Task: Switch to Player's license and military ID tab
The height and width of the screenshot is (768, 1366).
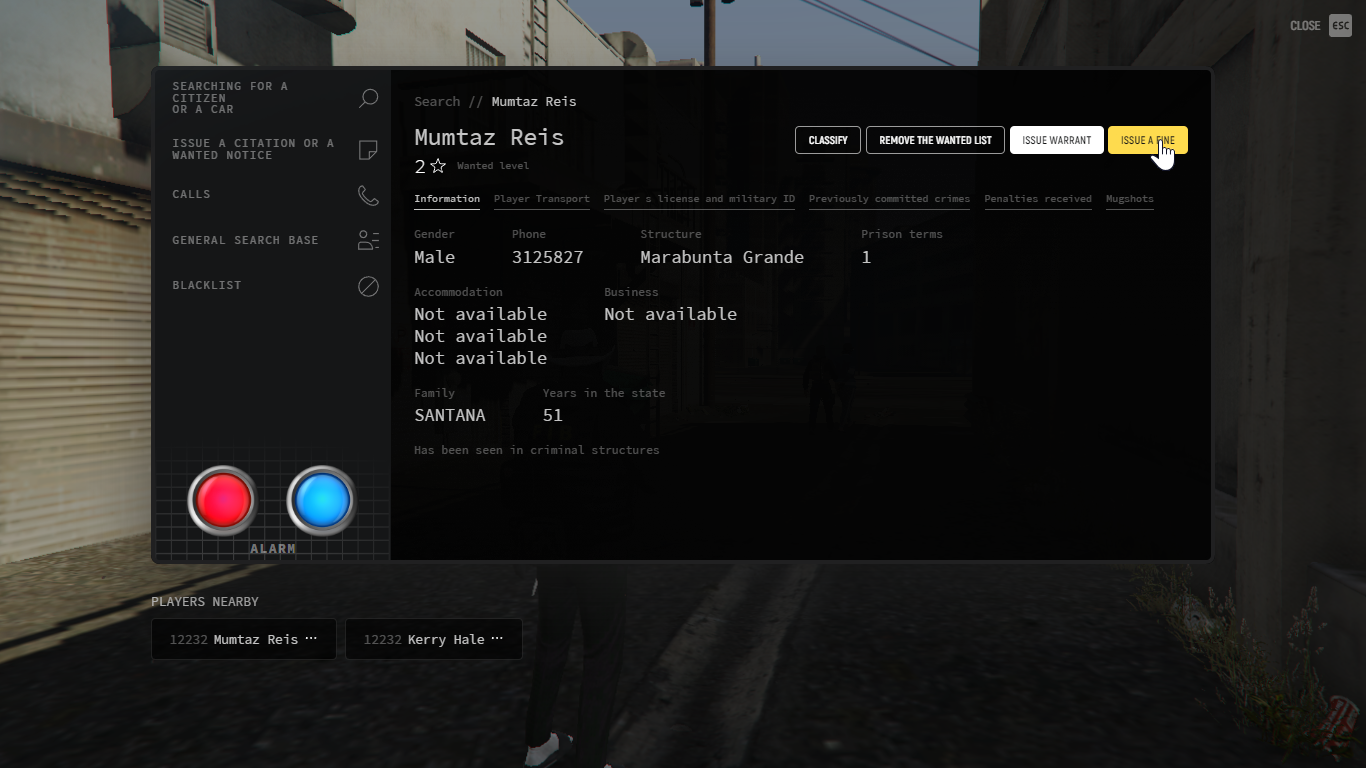Action: click(x=699, y=199)
